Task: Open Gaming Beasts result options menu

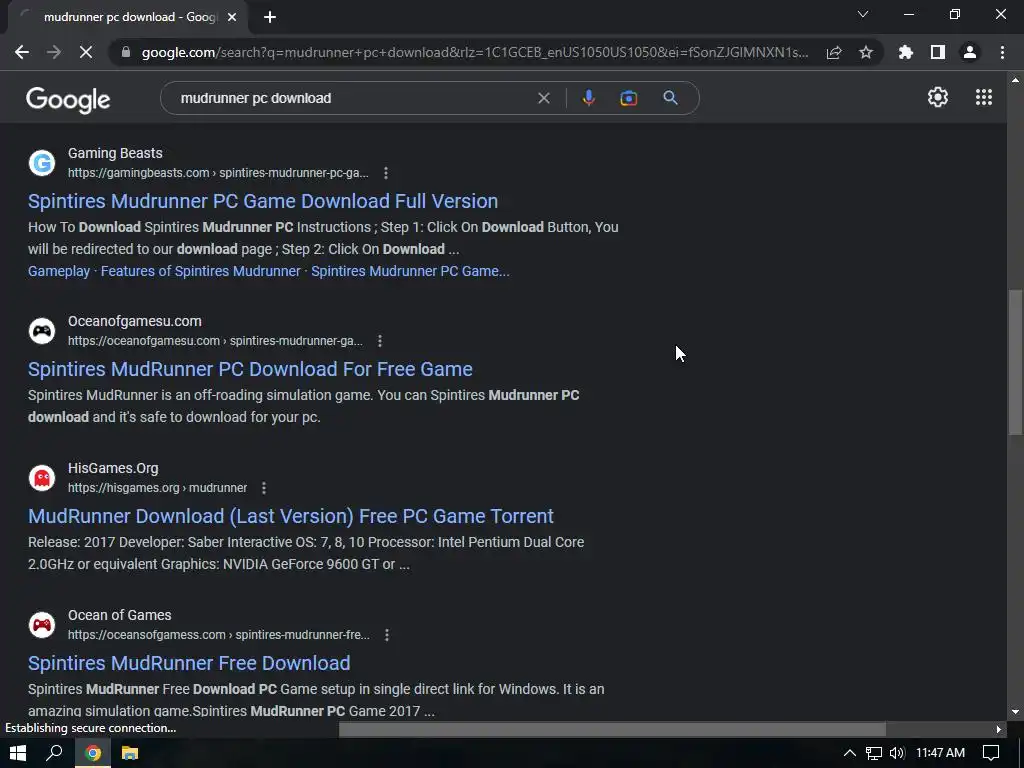Action: [386, 173]
